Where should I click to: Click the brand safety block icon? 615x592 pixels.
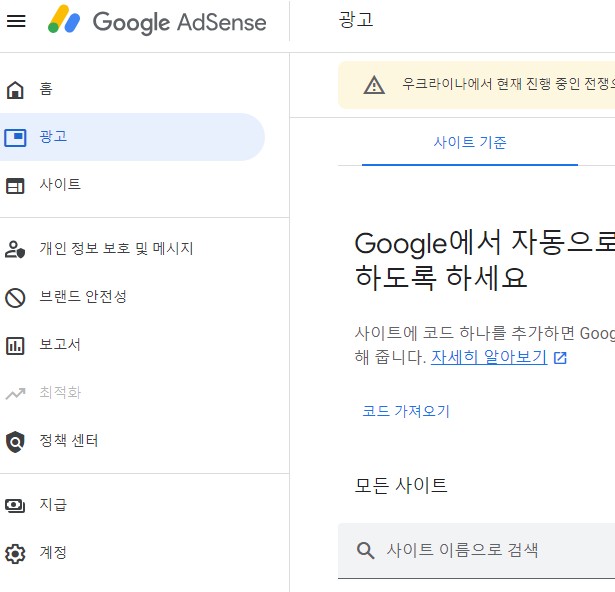15,298
